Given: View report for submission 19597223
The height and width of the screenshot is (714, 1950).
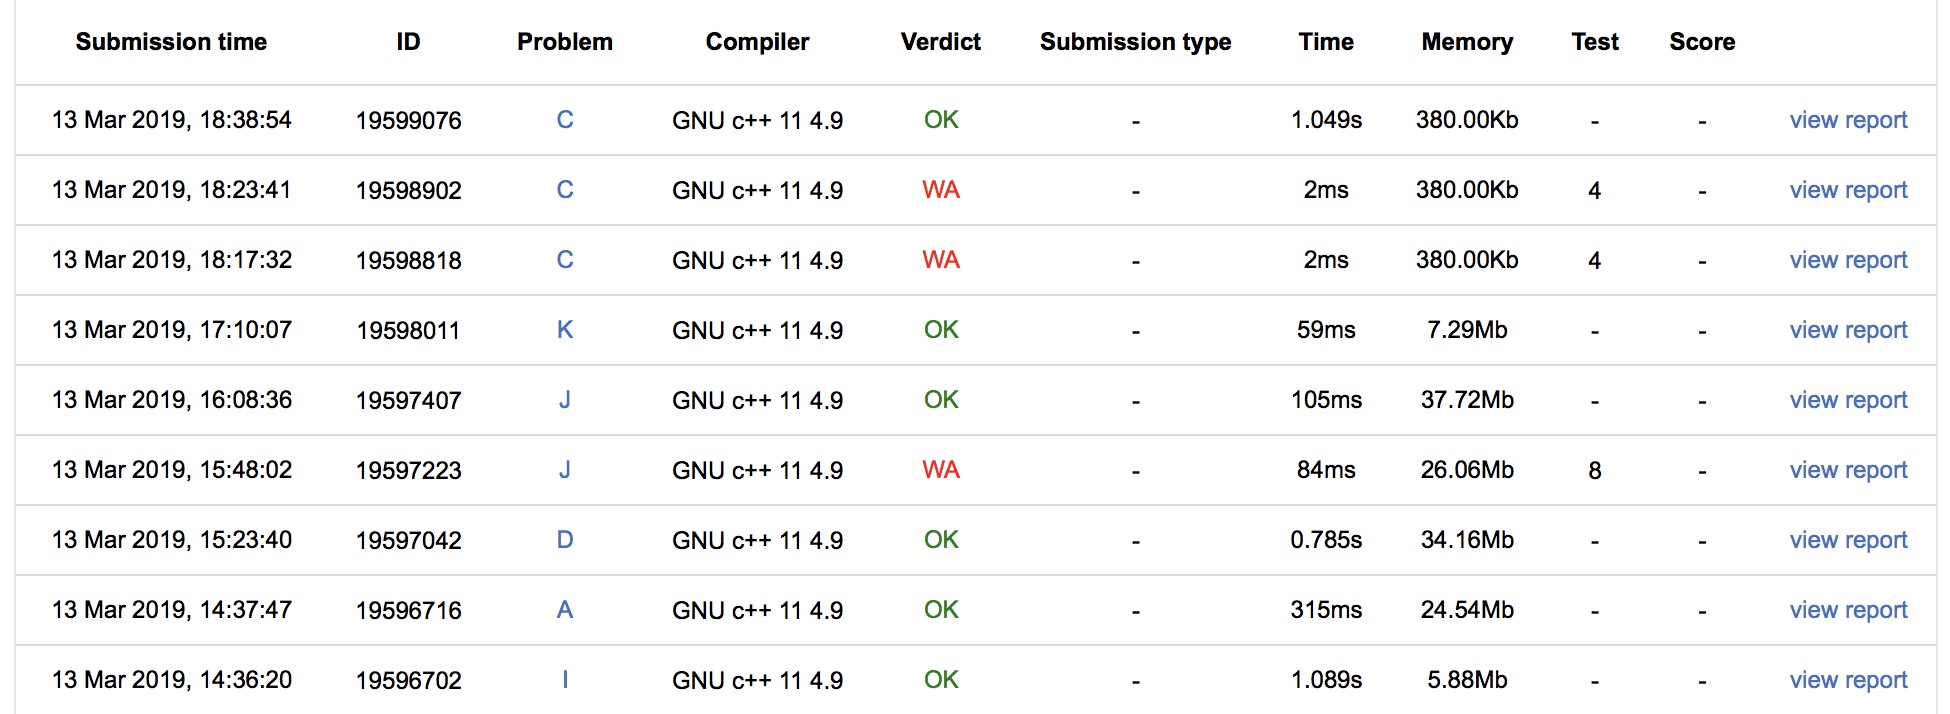Looking at the screenshot, I should (x=1848, y=470).
